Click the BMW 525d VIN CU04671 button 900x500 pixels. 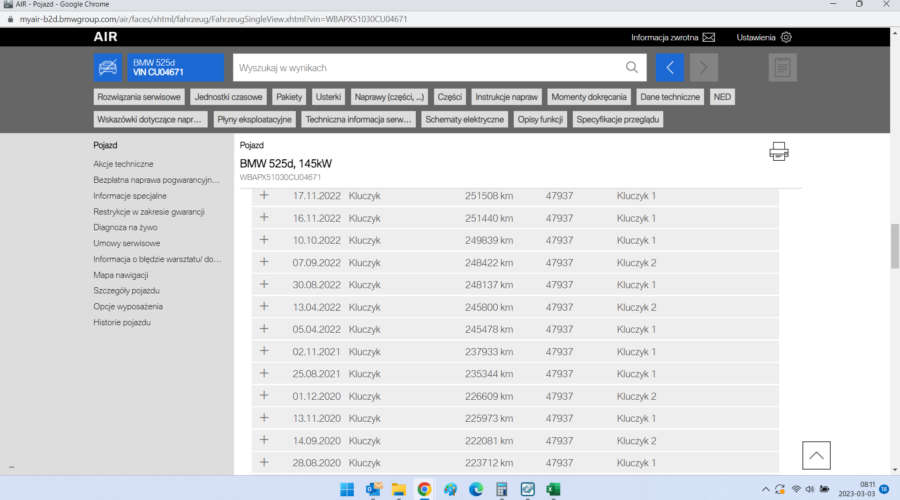176,68
